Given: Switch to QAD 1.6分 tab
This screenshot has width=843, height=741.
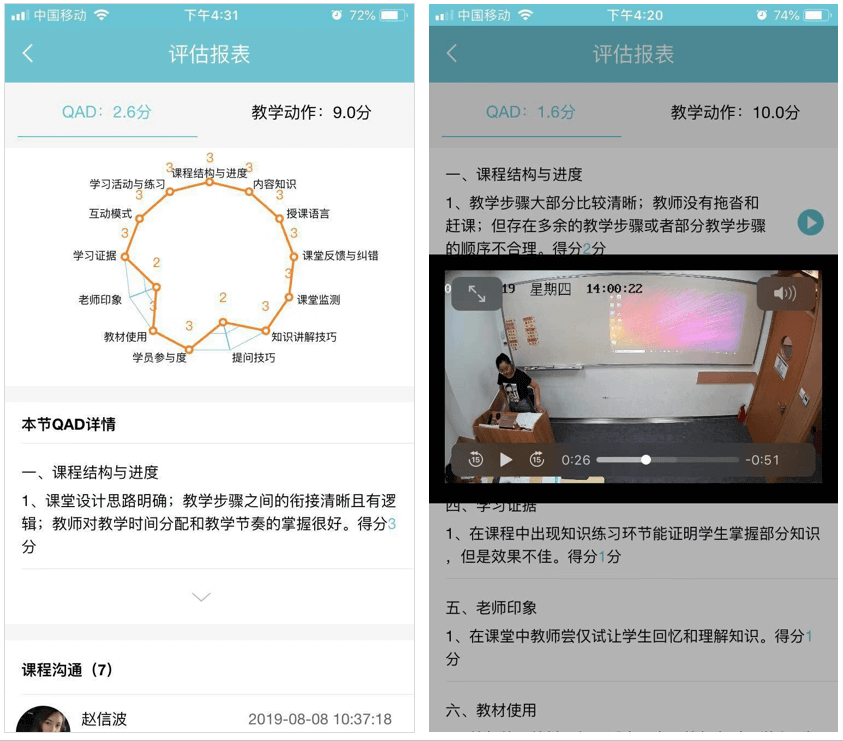Looking at the screenshot, I should click(x=531, y=112).
